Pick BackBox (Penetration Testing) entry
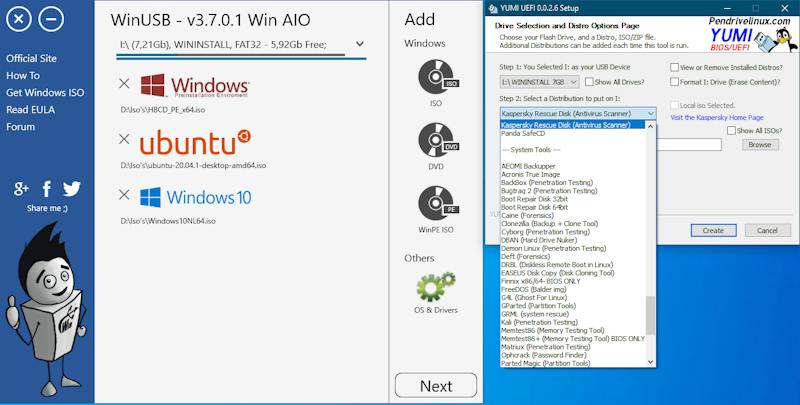This screenshot has width=800, height=405. click(547, 183)
